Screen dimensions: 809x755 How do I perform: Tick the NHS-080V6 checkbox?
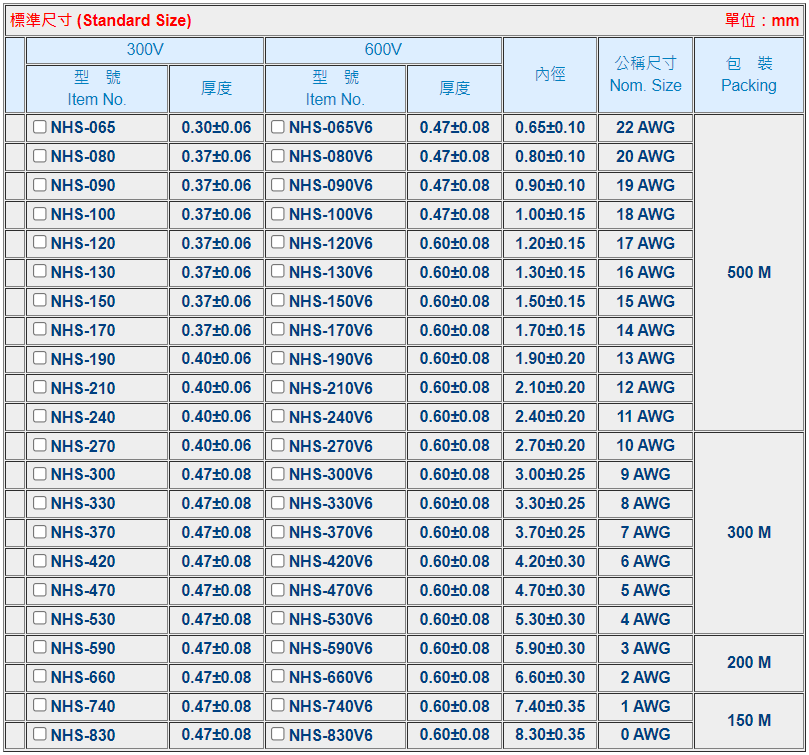(278, 156)
